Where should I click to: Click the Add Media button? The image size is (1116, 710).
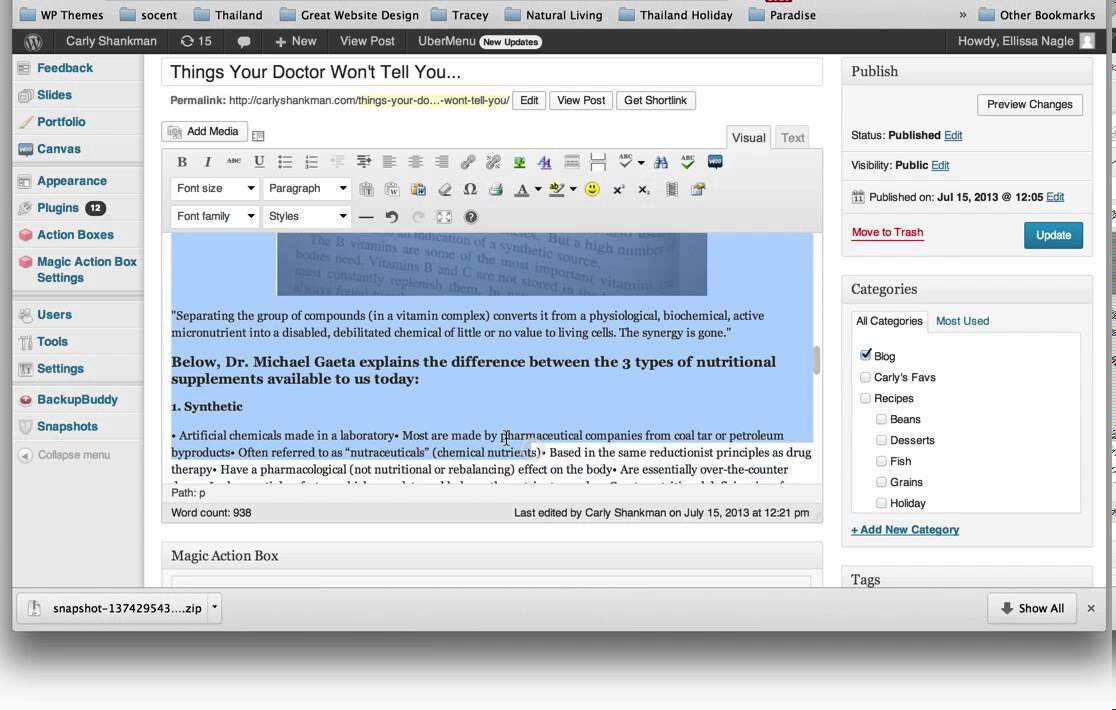coord(204,132)
